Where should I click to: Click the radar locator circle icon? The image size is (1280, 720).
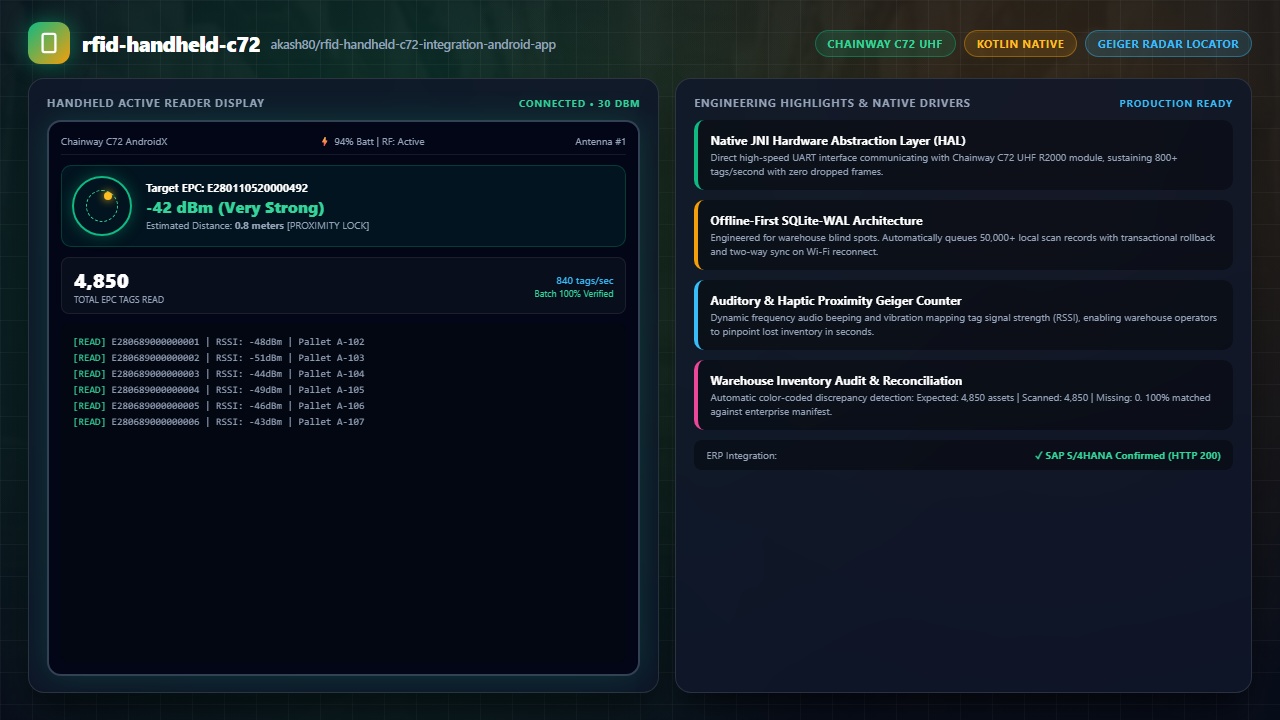tap(102, 206)
